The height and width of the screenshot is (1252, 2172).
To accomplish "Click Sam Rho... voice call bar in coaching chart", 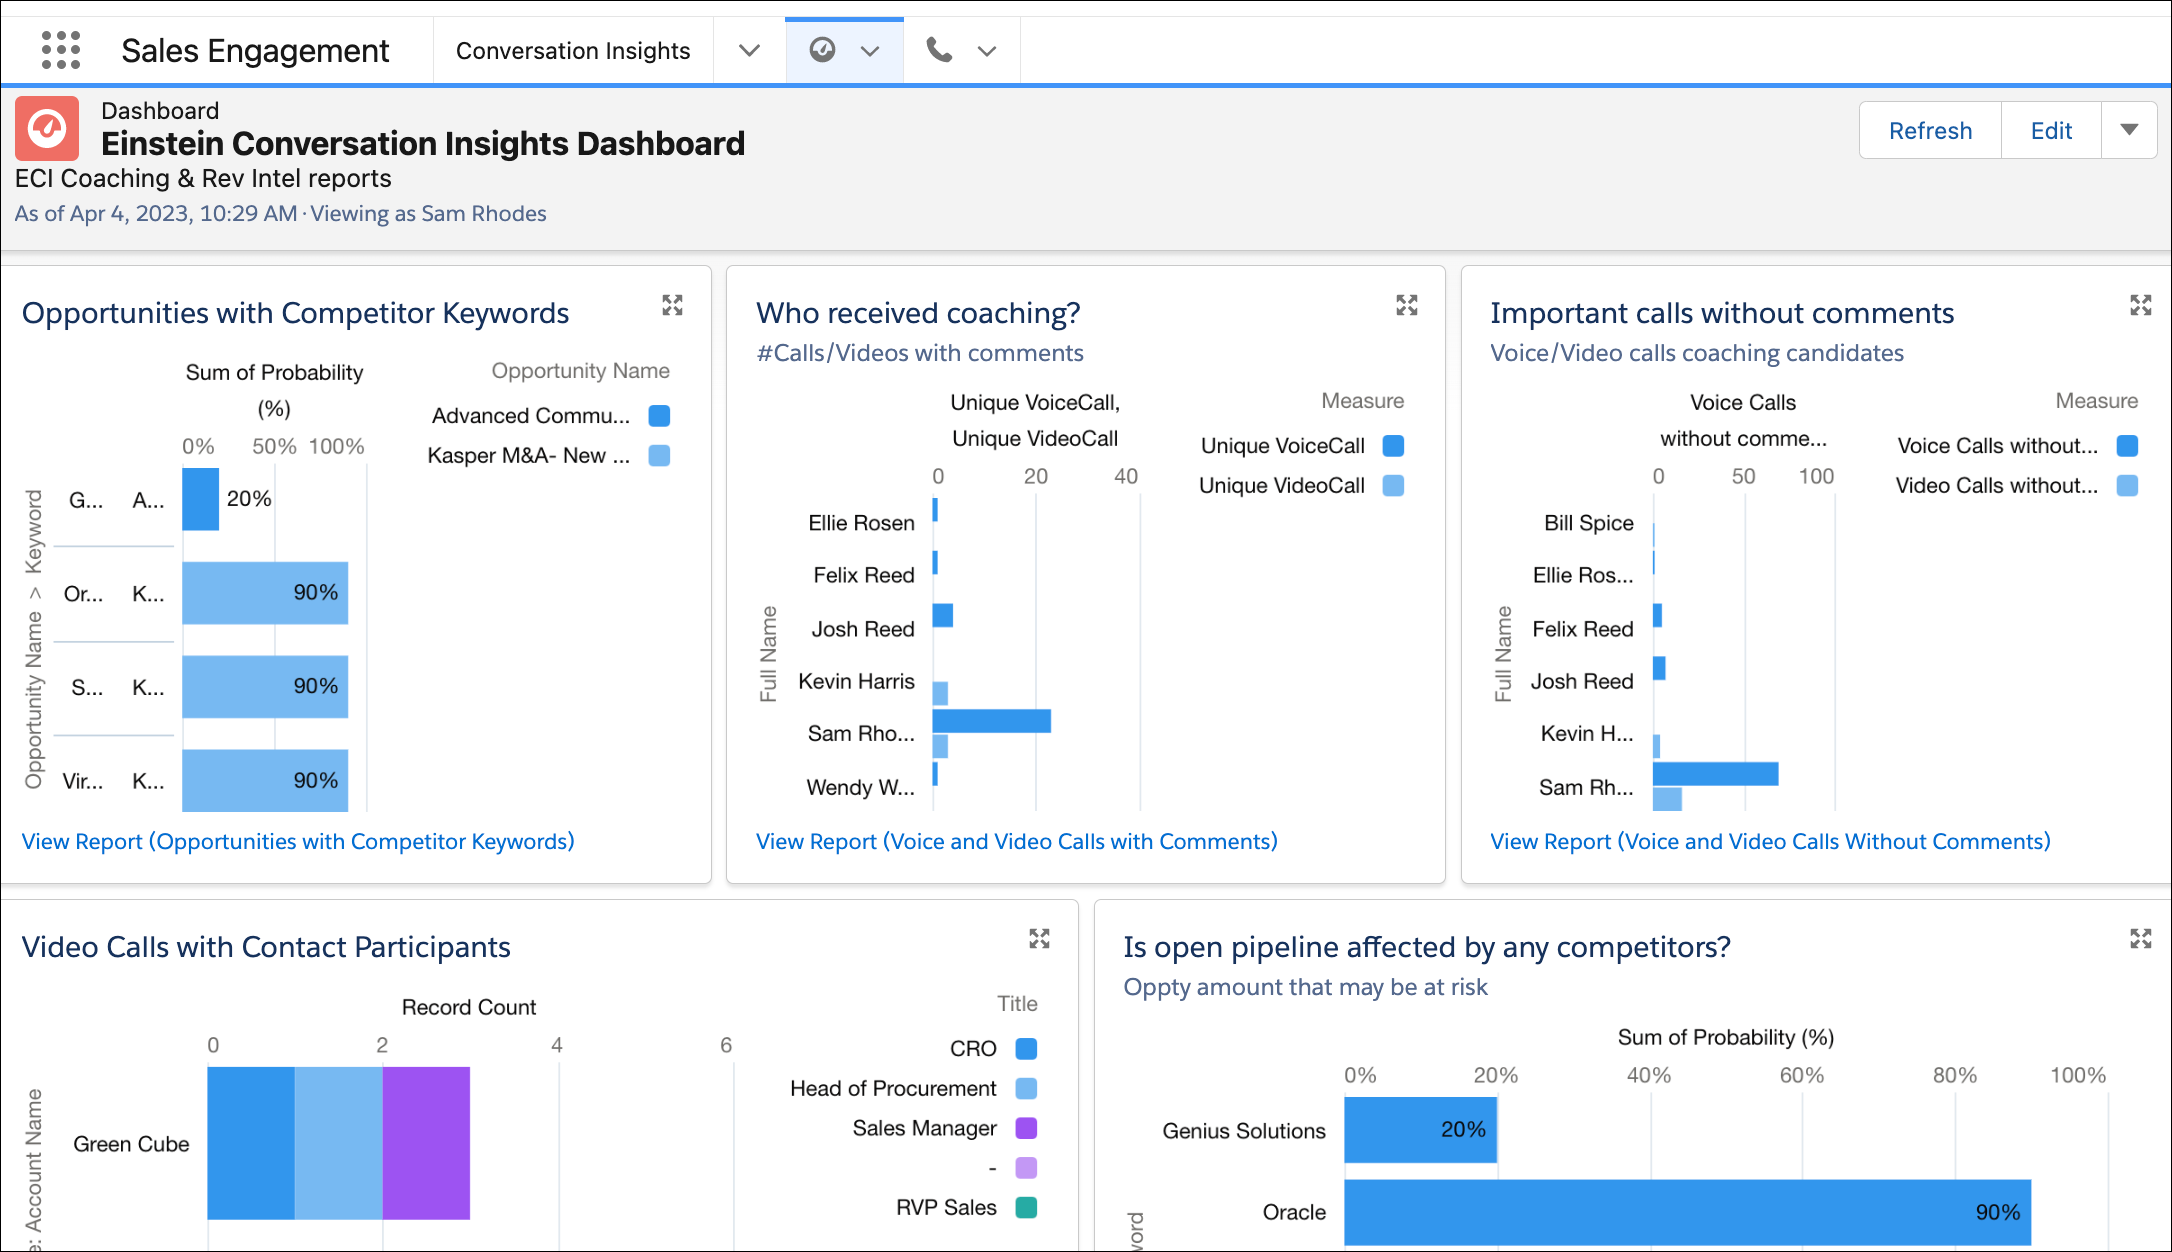I will (991, 721).
